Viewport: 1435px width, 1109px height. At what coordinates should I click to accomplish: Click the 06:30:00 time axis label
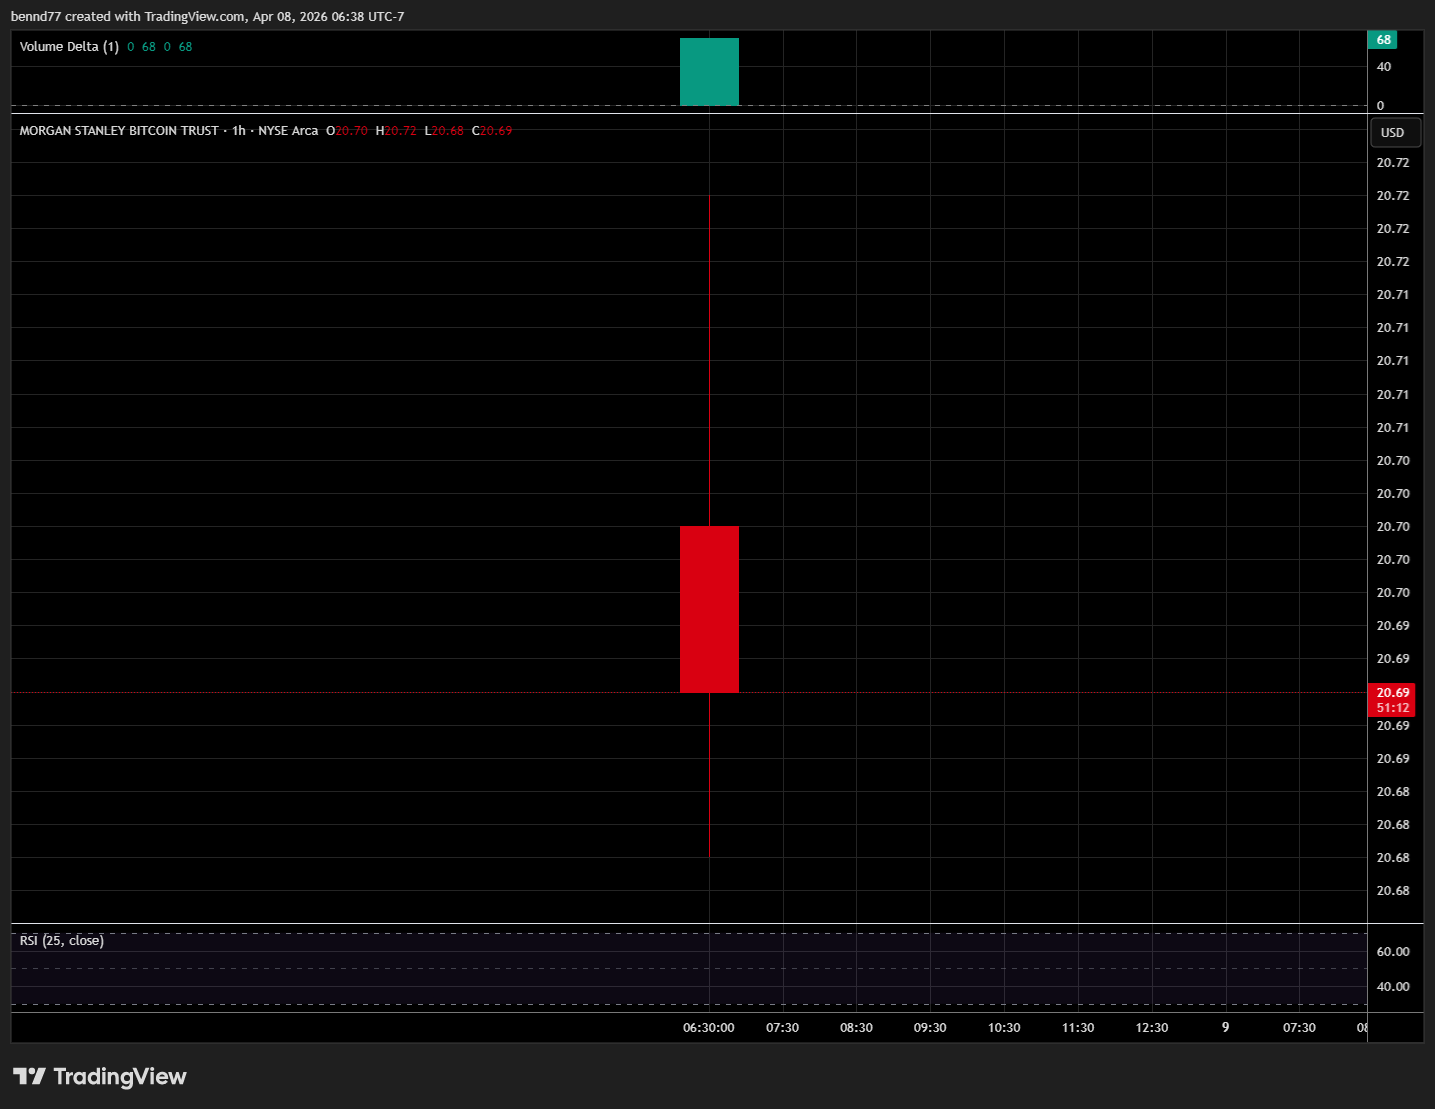[708, 1028]
